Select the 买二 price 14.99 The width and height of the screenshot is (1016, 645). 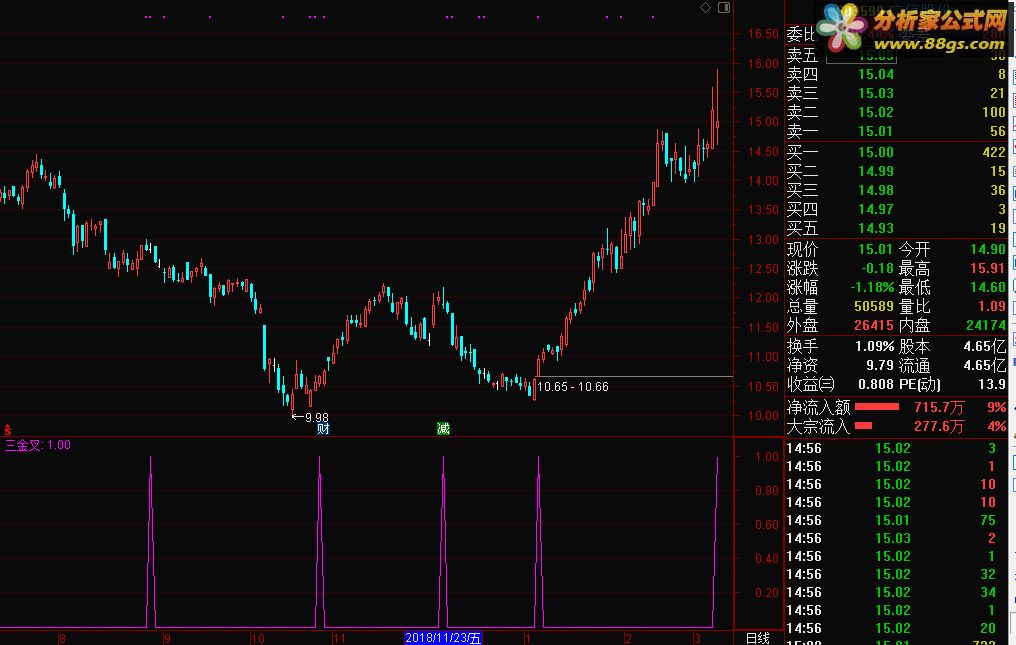pyautogui.click(x=876, y=171)
